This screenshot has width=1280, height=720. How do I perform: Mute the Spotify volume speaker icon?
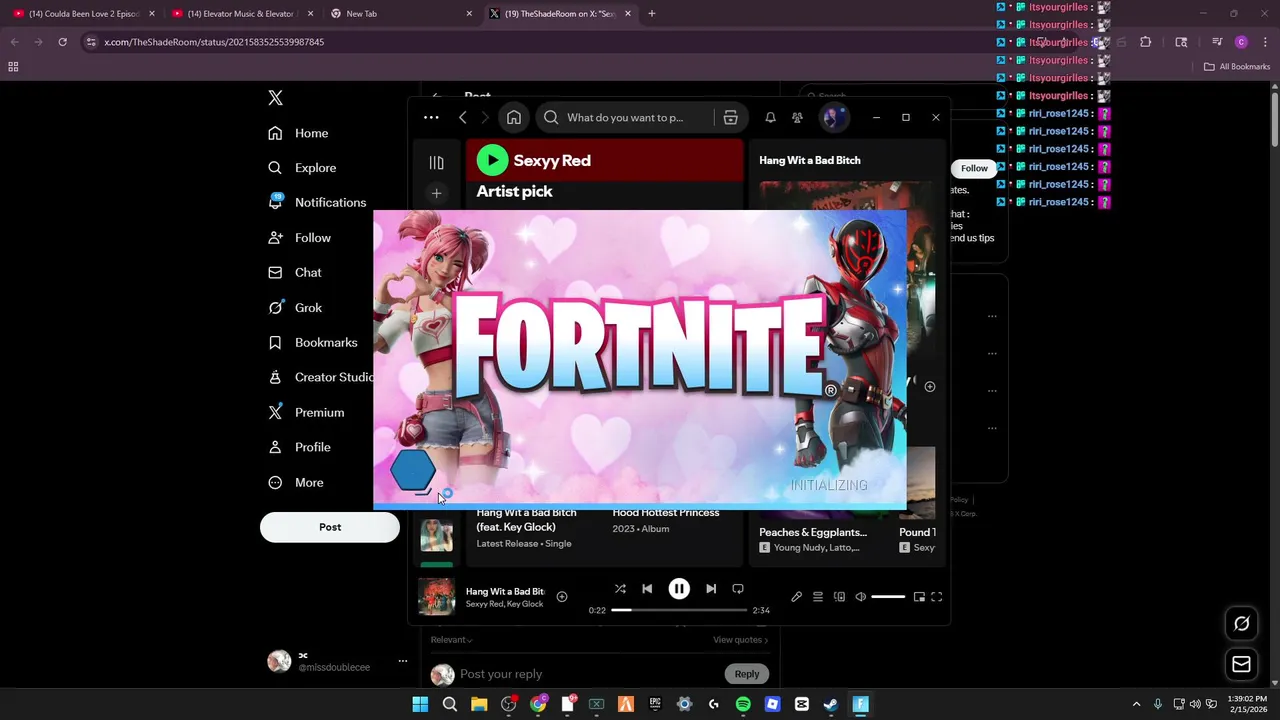860,597
